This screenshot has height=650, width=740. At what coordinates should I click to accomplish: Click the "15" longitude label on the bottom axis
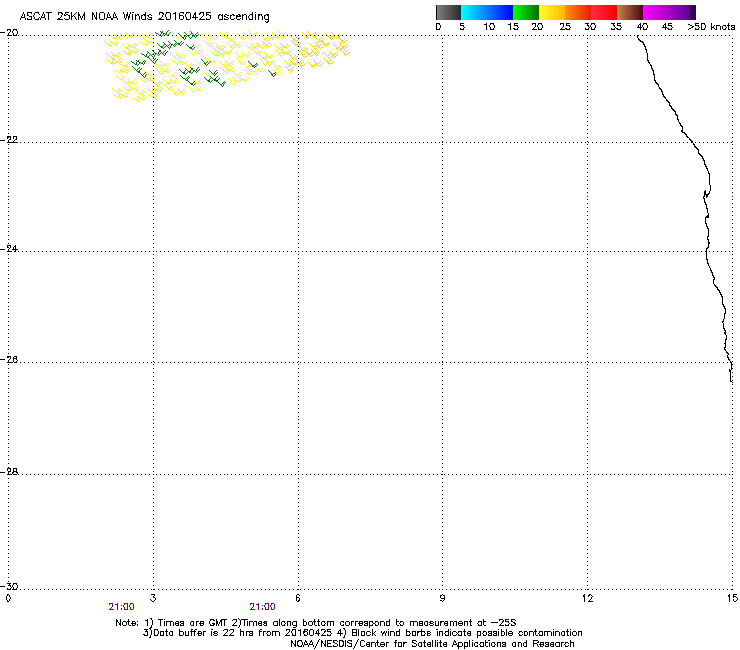tap(732, 598)
